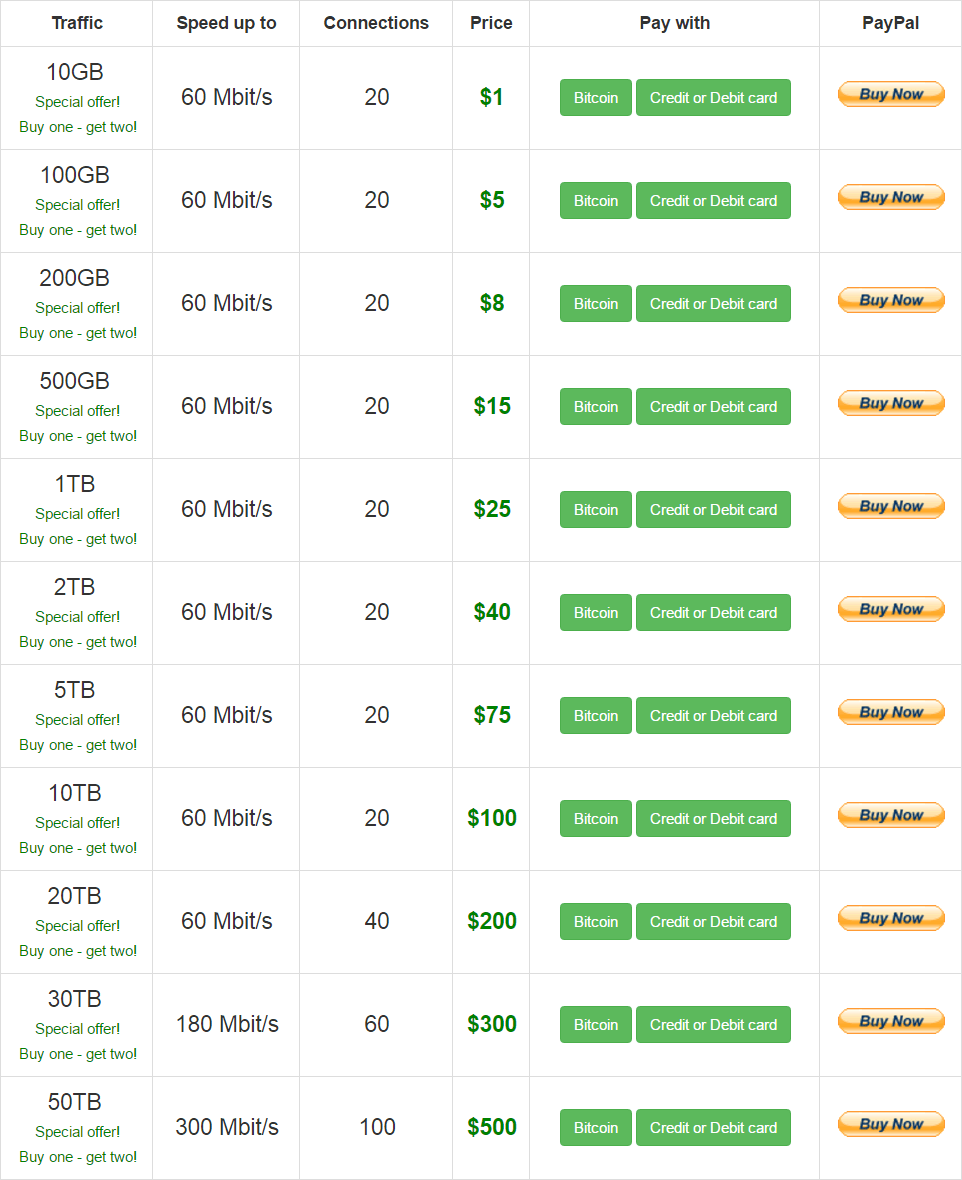Click PayPal Buy Now for 500GB plan

(890, 404)
